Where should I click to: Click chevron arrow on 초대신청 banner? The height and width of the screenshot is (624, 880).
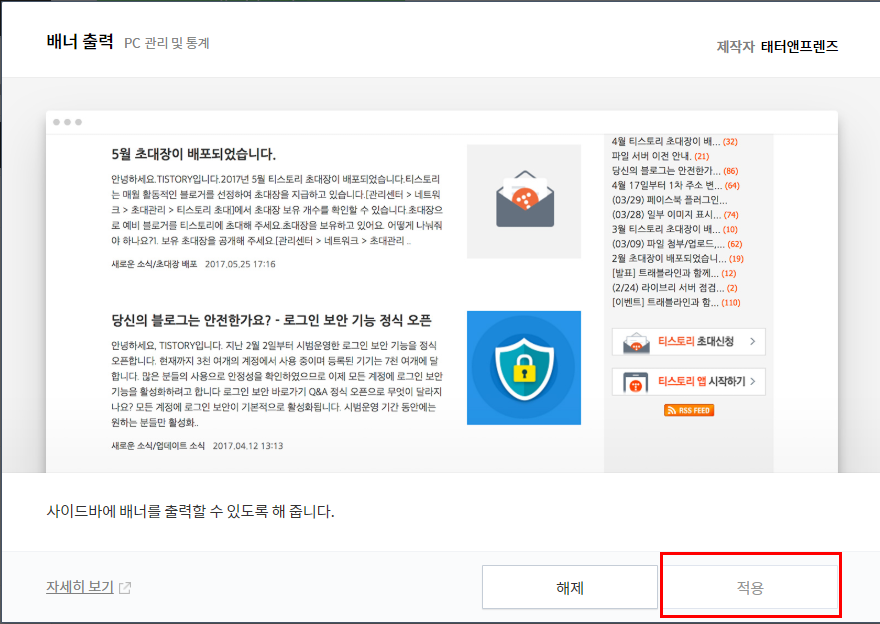[x=753, y=341]
